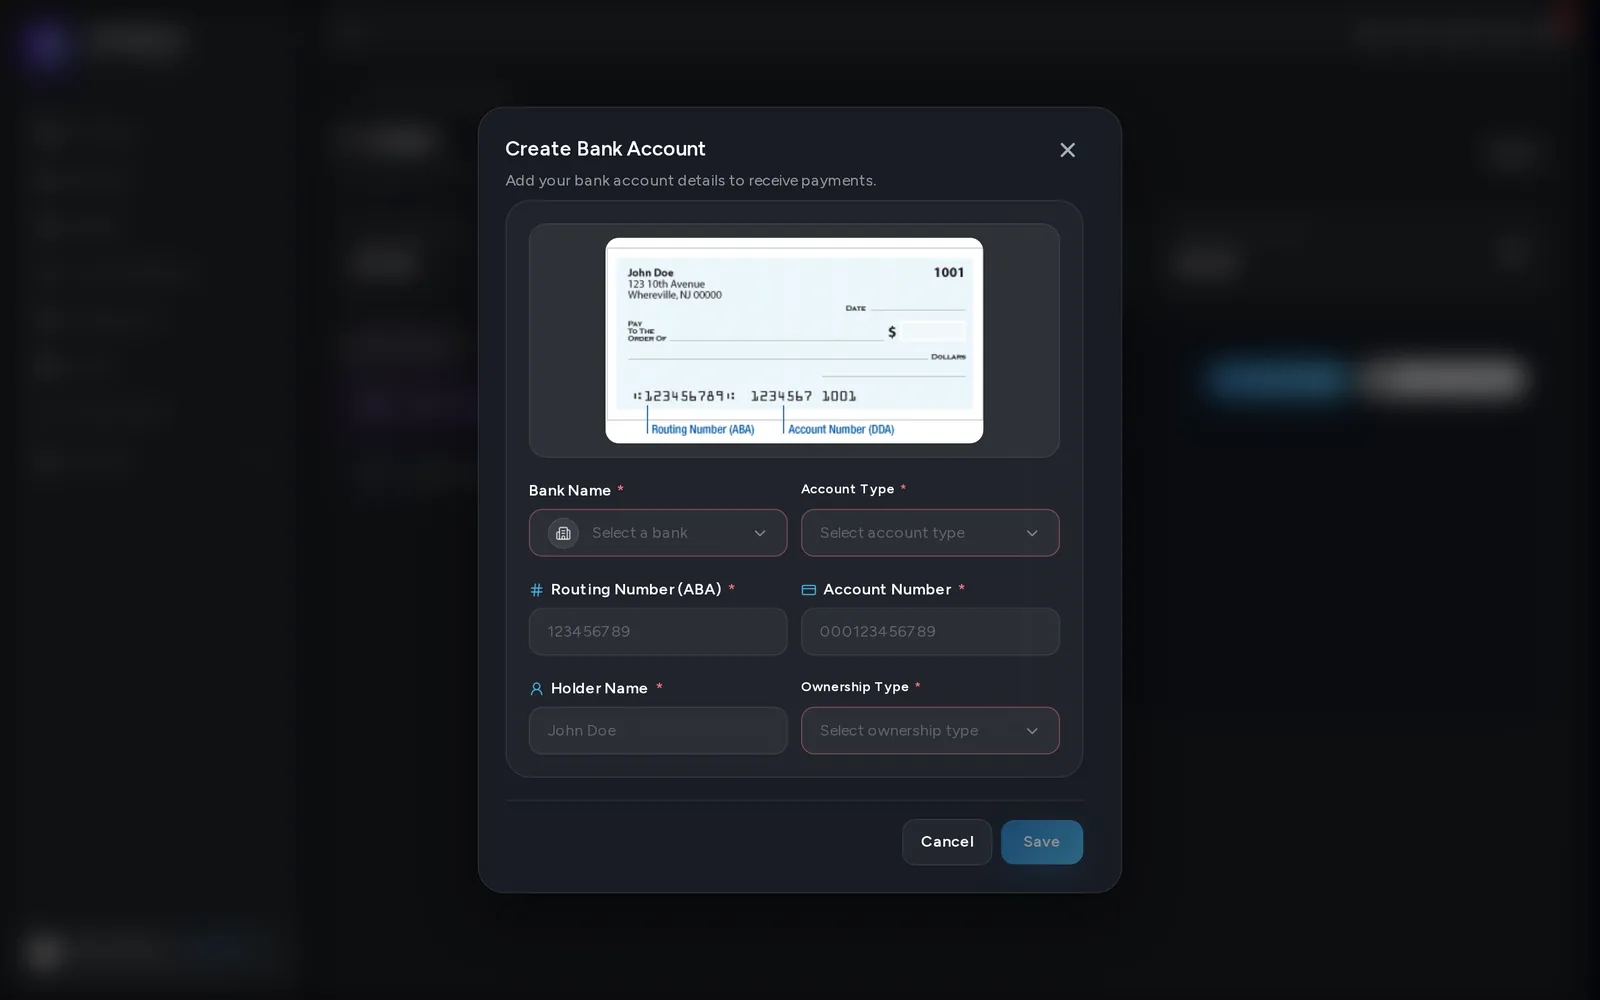Click the 'Add your bank account details' subtitle

[691, 181]
